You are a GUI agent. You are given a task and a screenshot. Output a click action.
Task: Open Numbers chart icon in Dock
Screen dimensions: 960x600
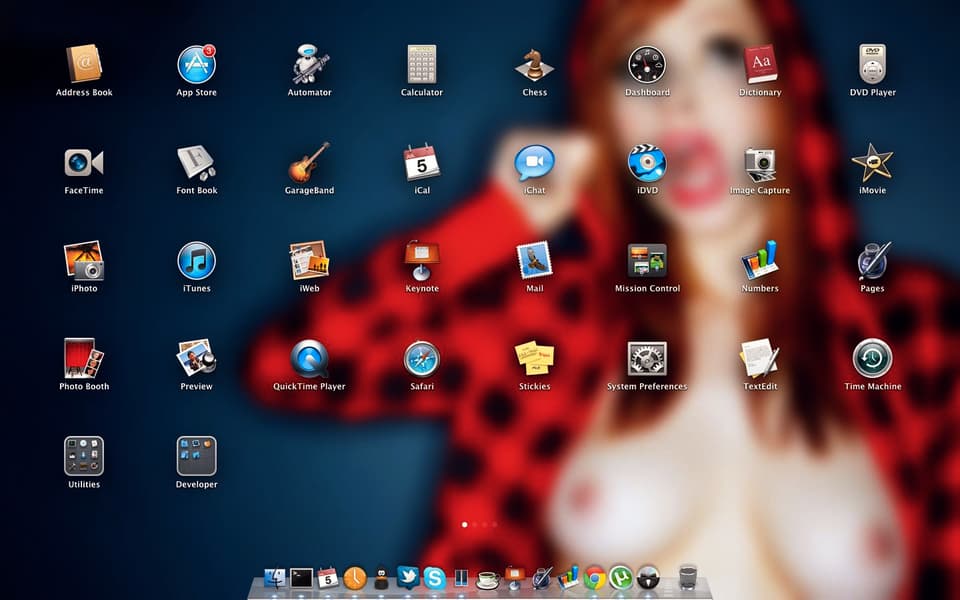(x=568, y=578)
